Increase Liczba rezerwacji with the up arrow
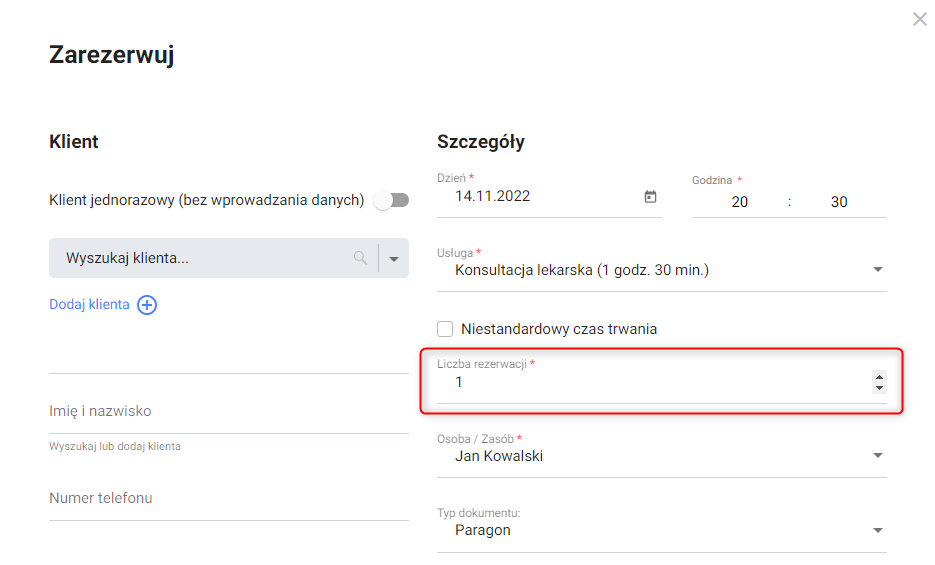 (x=879, y=377)
